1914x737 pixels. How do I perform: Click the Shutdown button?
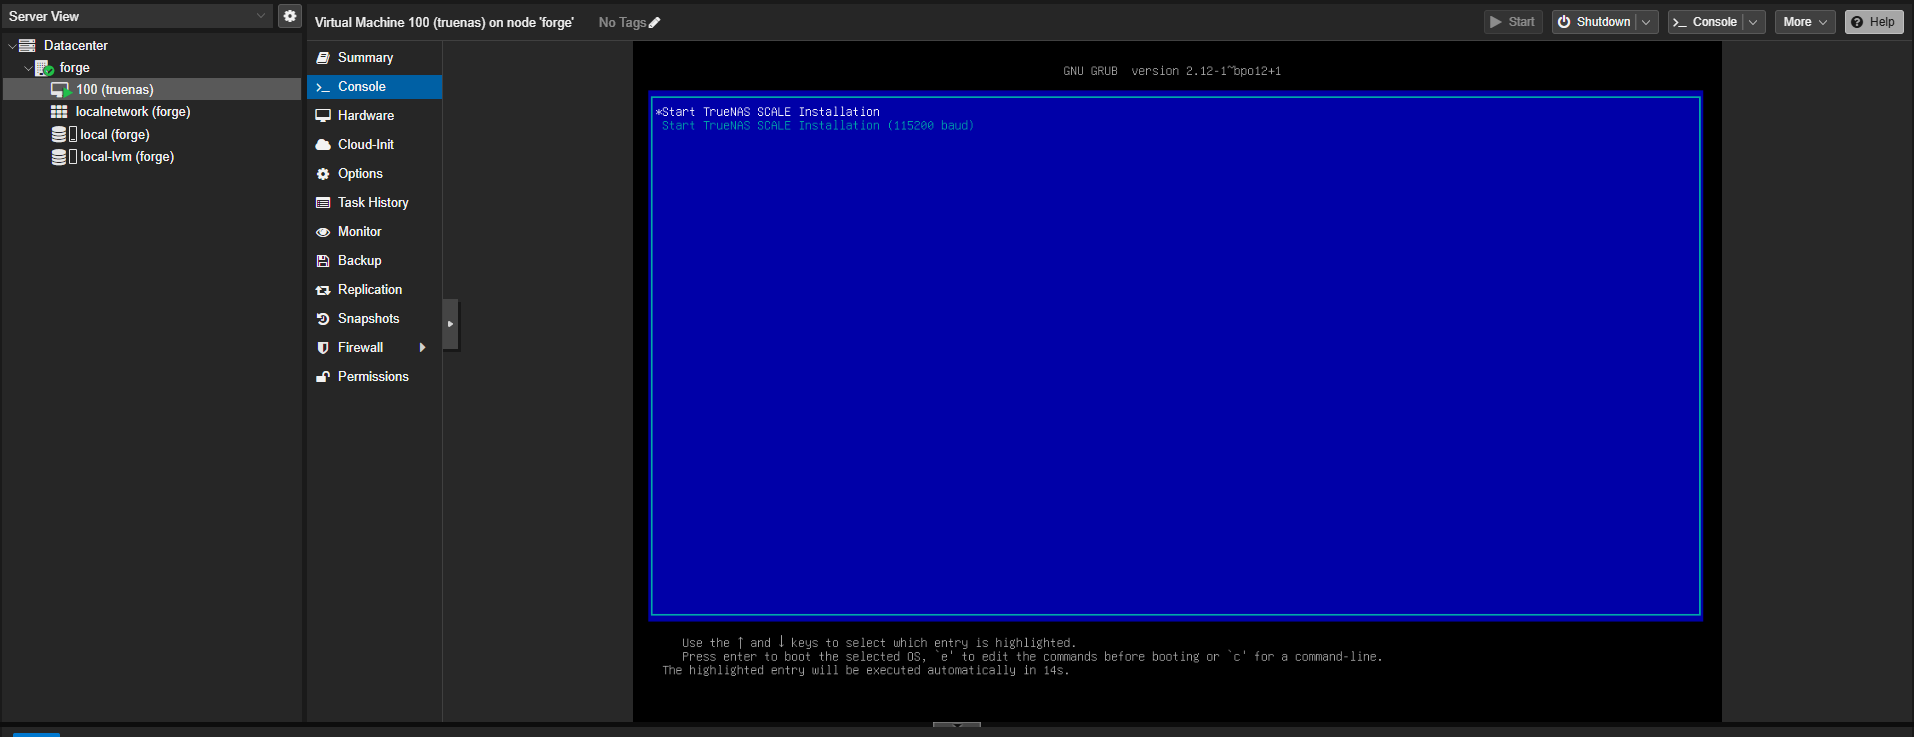1594,22
